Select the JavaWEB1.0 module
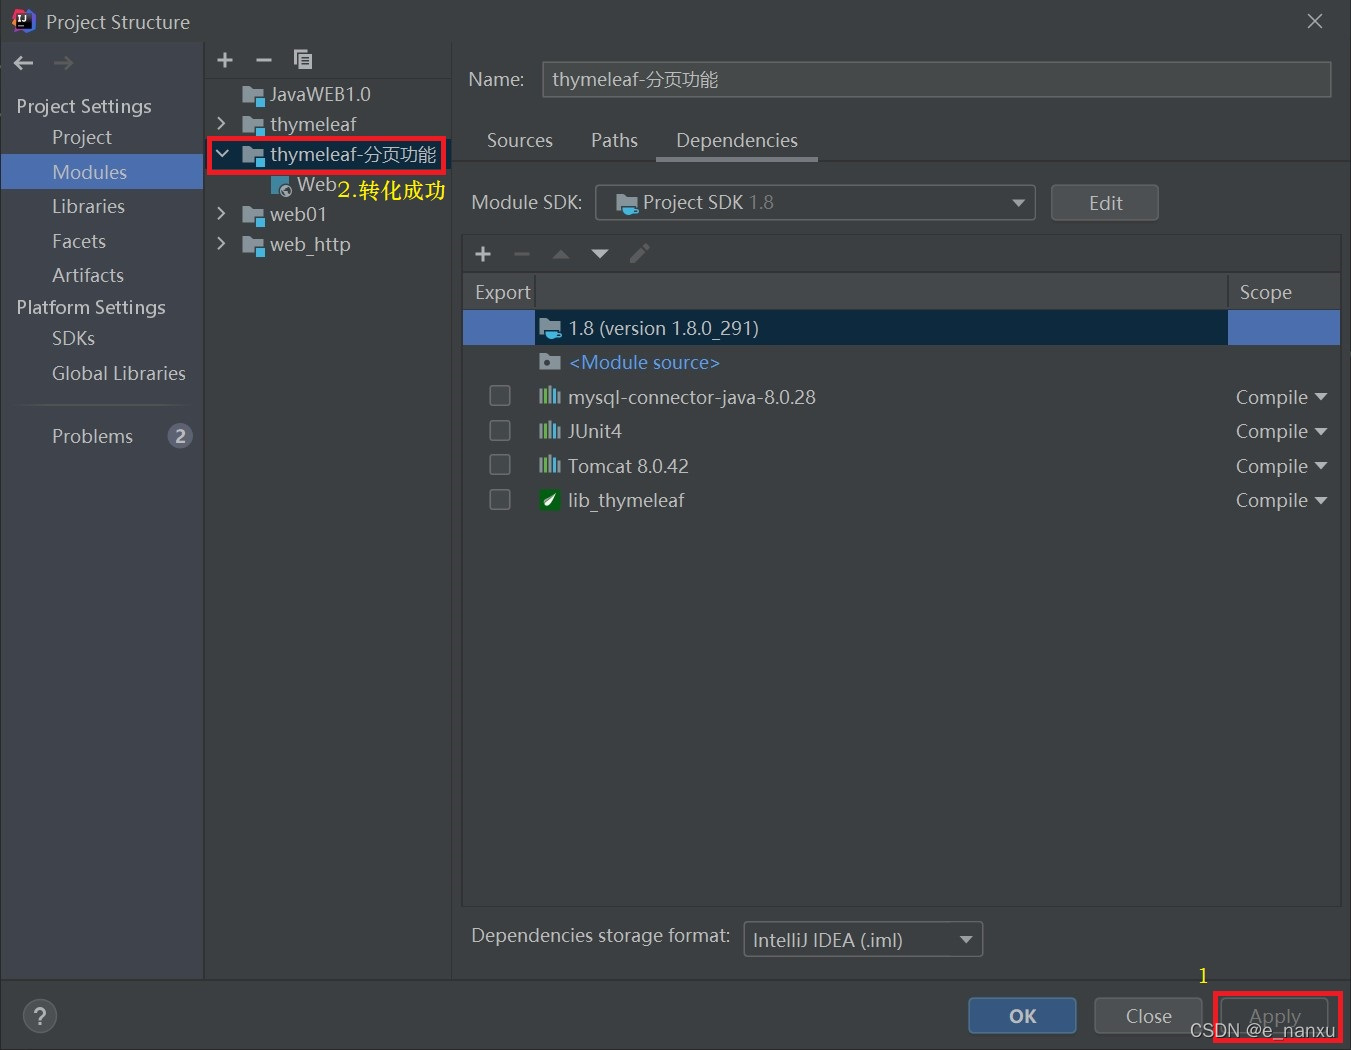Screen dimensions: 1351x1050 click(320, 94)
